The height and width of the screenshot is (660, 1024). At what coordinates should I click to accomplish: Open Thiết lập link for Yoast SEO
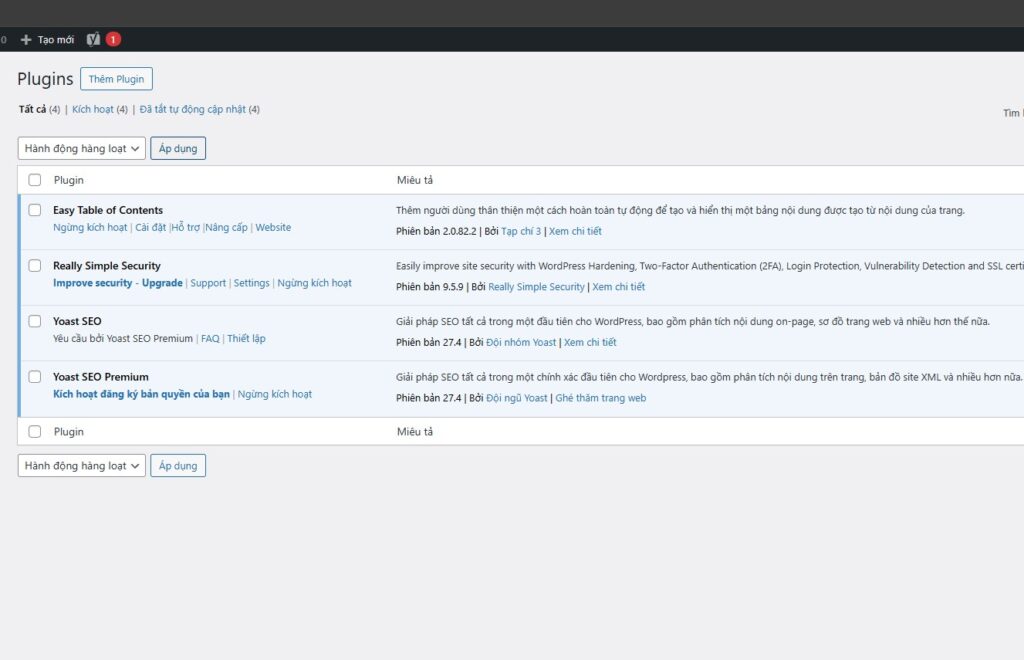coord(246,338)
